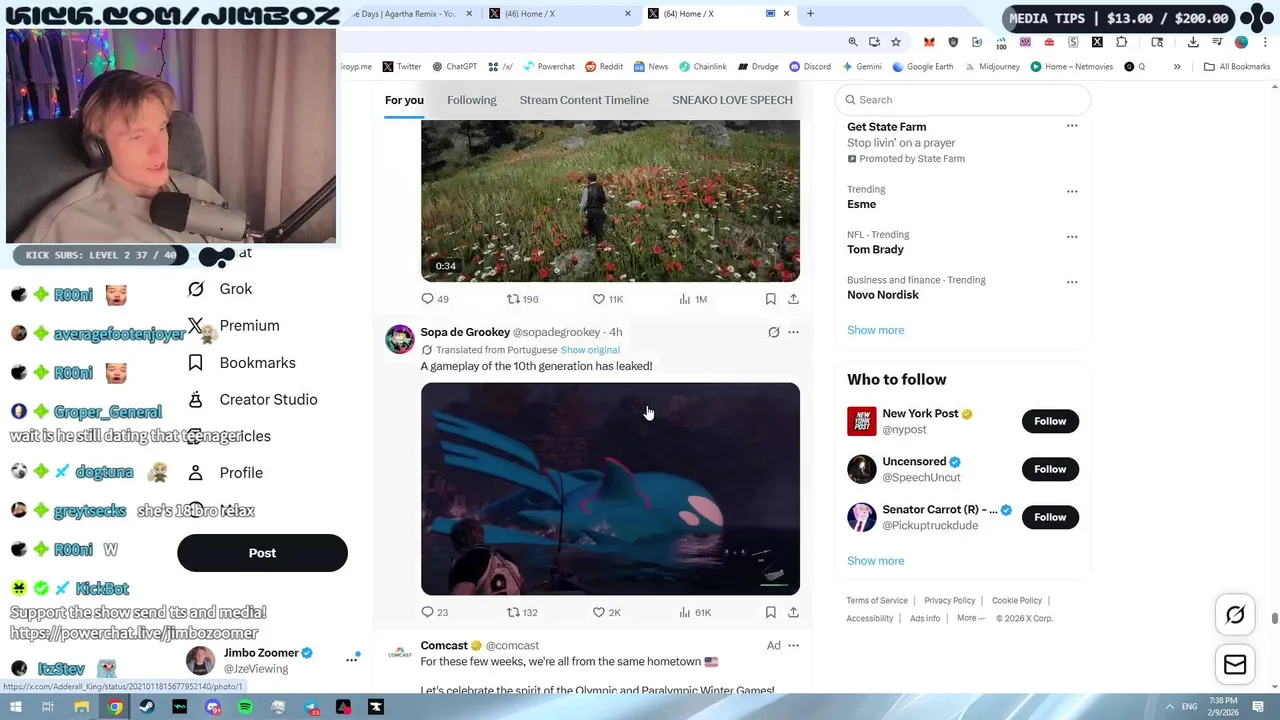Expand the footer More menu

point(970,618)
